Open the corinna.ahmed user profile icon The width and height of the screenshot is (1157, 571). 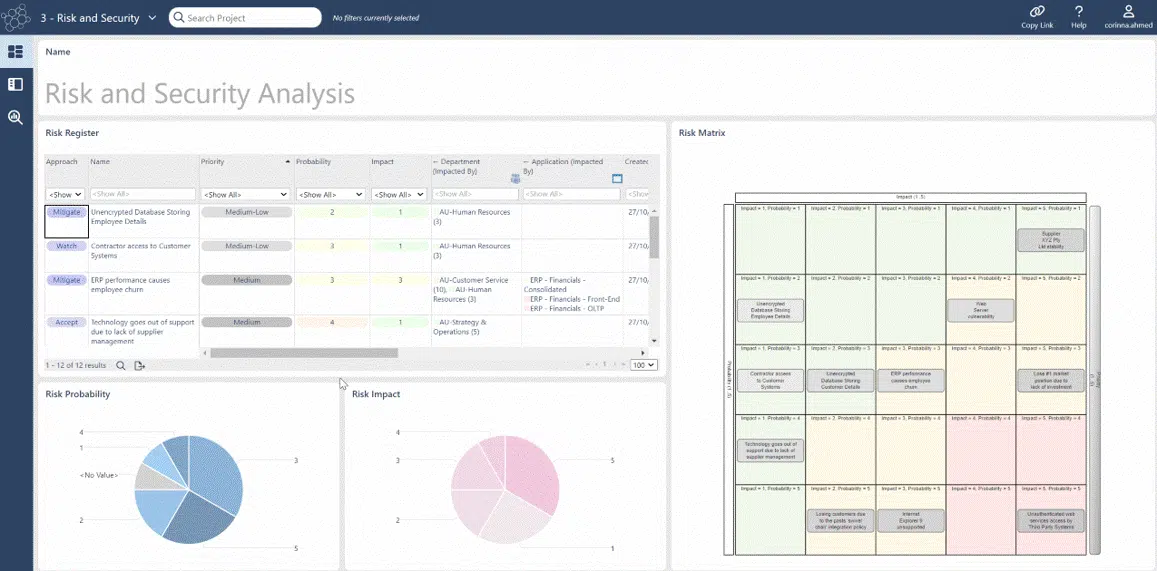[x=1128, y=12]
